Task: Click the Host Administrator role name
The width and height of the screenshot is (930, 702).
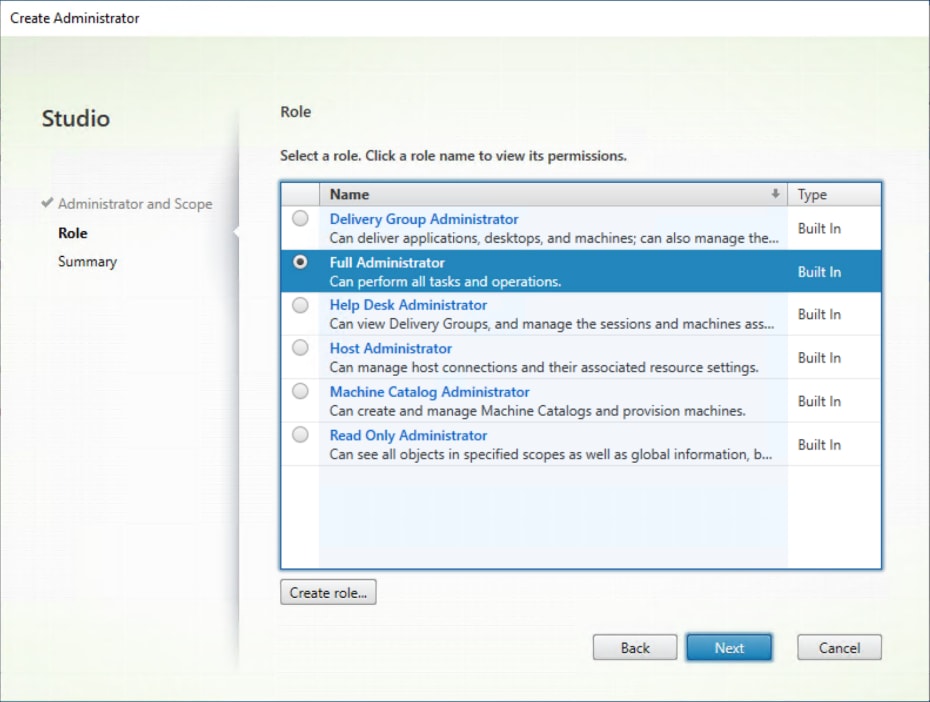Action: click(390, 348)
